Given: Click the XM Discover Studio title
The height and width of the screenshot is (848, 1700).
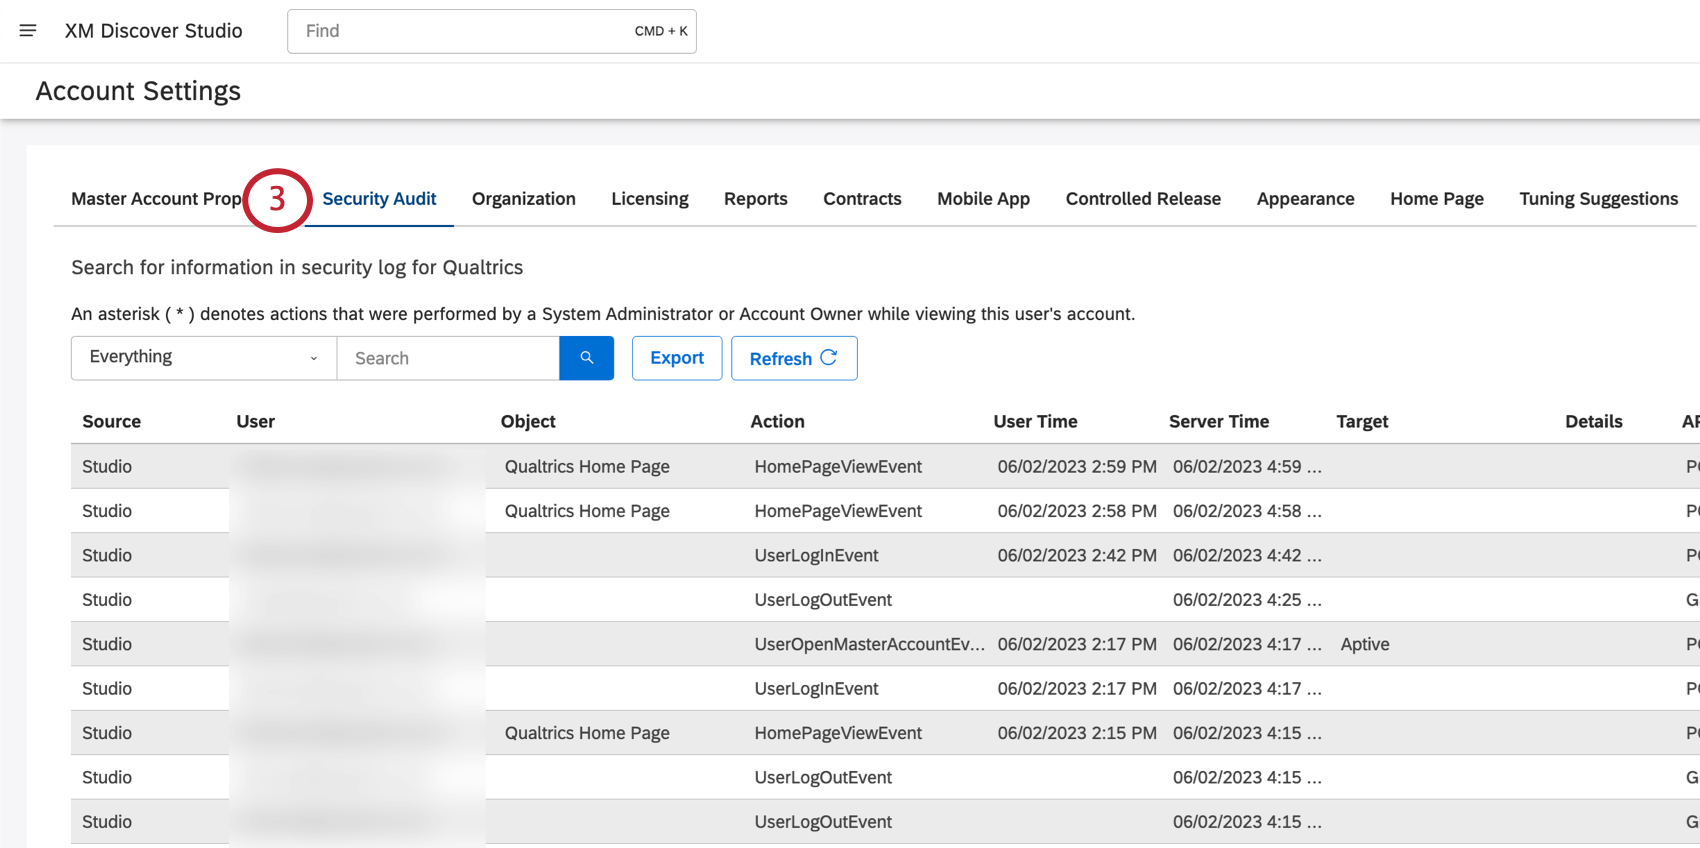Looking at the screenshot, I should click(x=153, y=31).
